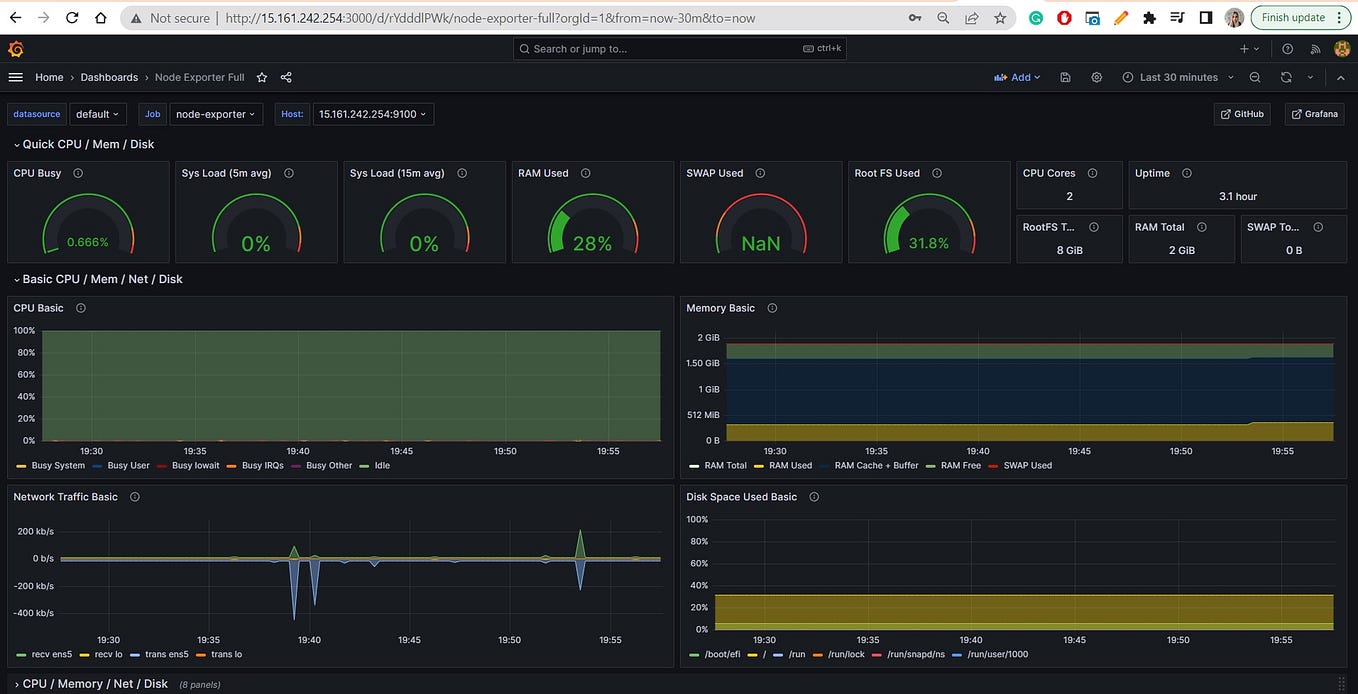Image resolution: width=1358 pixels, height=694 pixels.
Task: Click the Search or jump to field
Action: (679, 48)
